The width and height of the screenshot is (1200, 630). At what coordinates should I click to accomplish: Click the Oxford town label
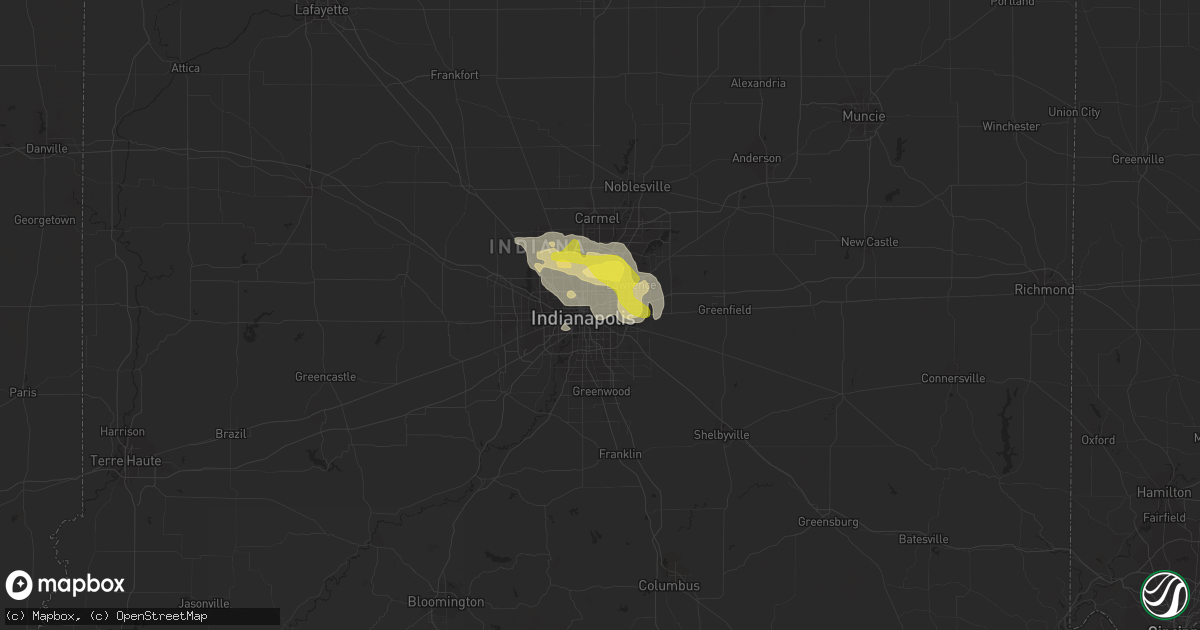coord(1098,440)
